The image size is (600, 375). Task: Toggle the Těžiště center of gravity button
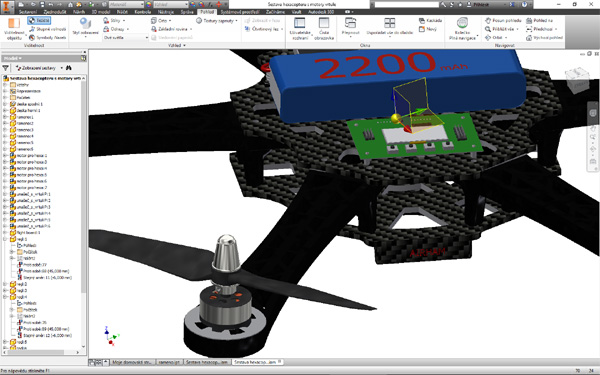click(39, 21)
